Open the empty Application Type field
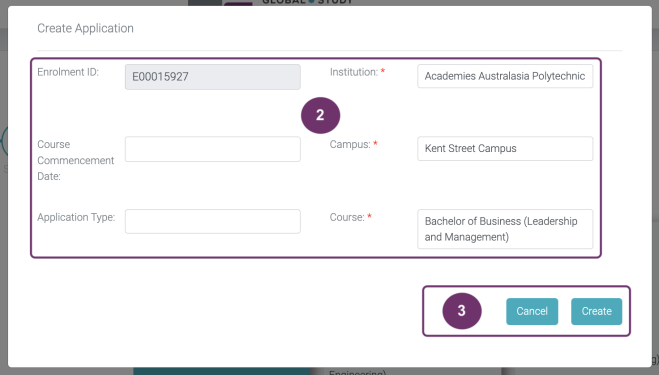 point(213,221)
